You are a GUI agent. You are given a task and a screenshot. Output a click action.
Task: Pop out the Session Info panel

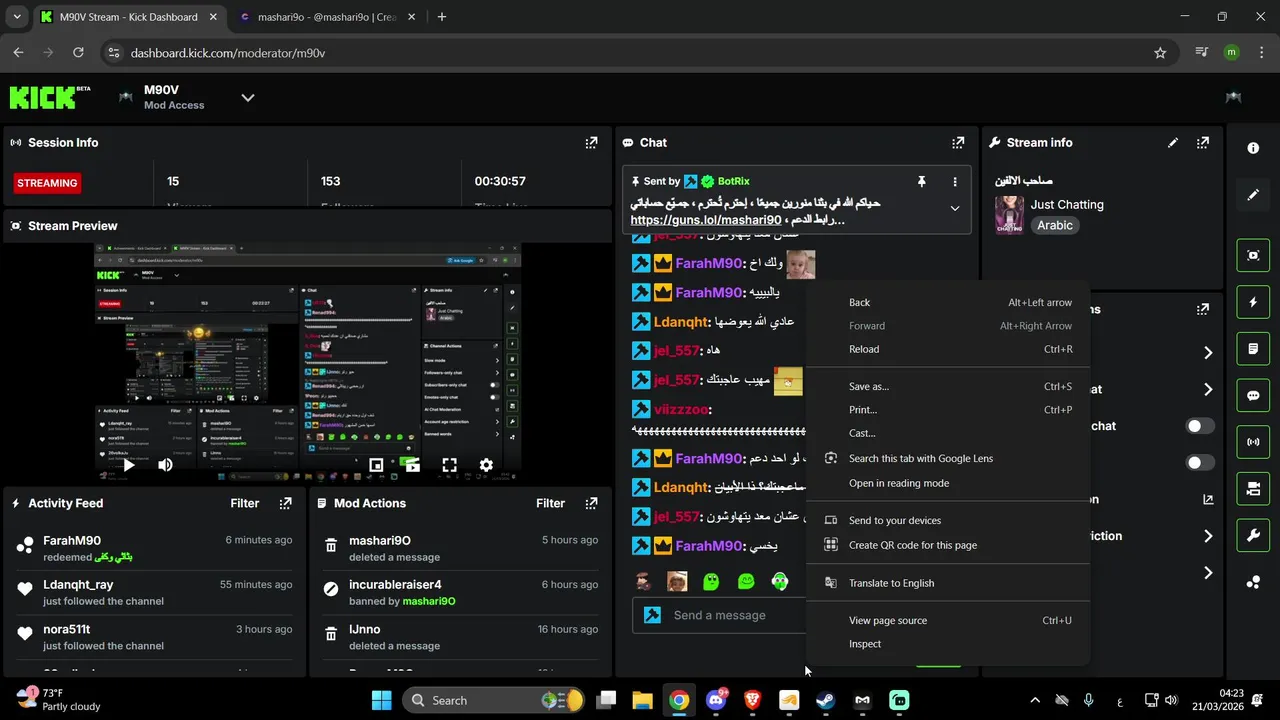(x=591, y=143)
